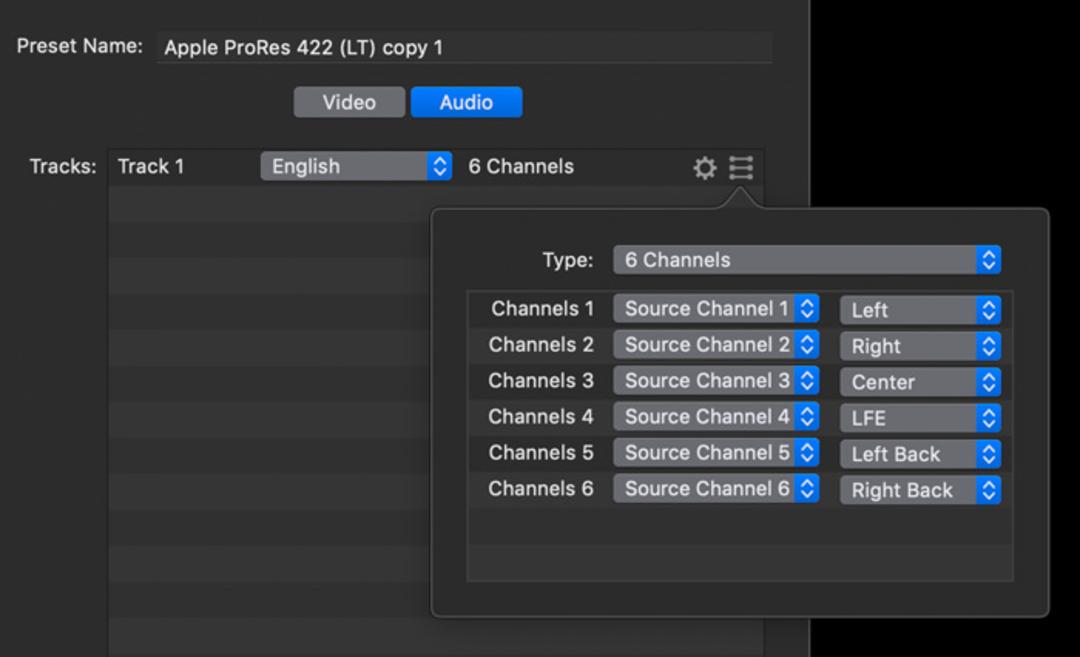The image size is (1080, 657).
Task: Open the Right Back assignment dropdown
Action: [920, 490]
